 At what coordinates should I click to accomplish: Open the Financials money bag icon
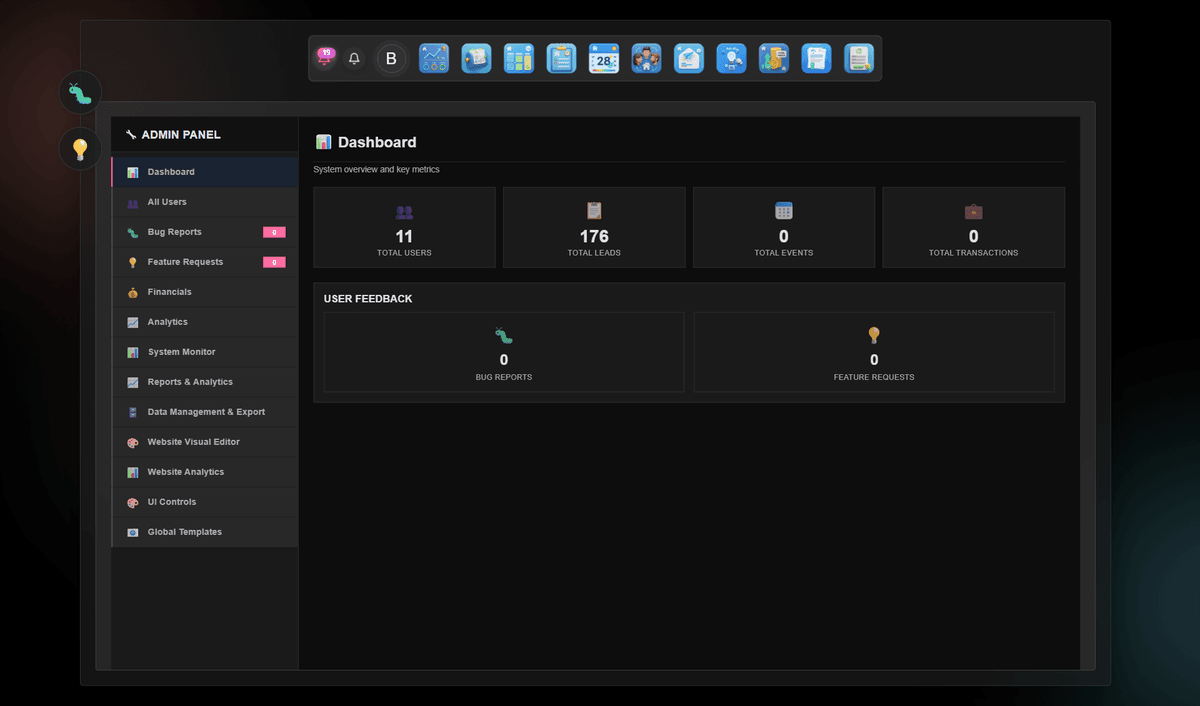pos(133,291)
